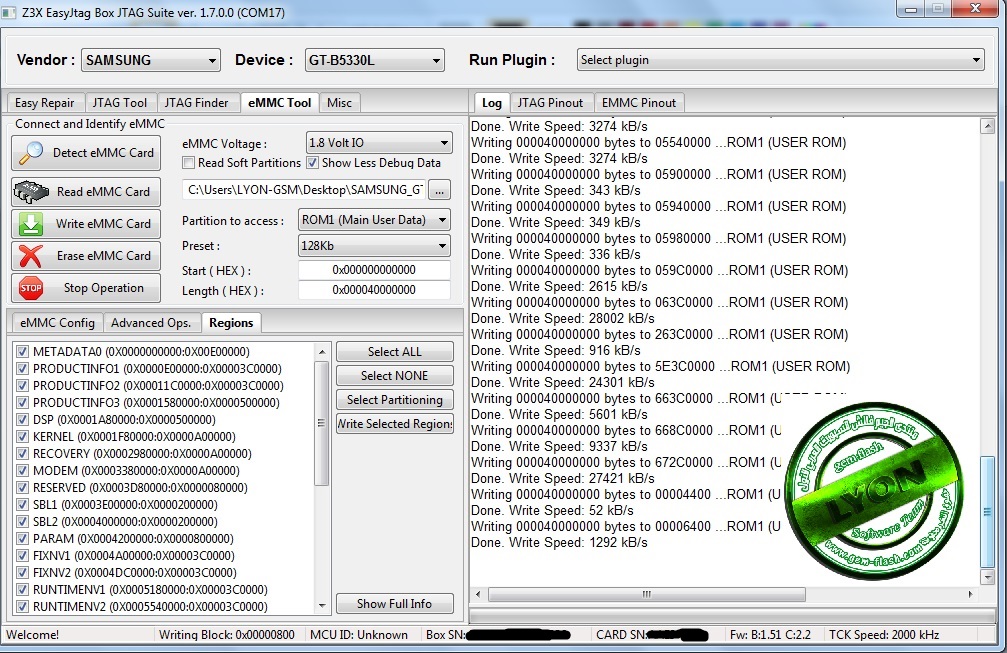Open the Misc tab
Image resolution: width=1007 pixels, height=653 pixels.
click(x=339, y=103)
